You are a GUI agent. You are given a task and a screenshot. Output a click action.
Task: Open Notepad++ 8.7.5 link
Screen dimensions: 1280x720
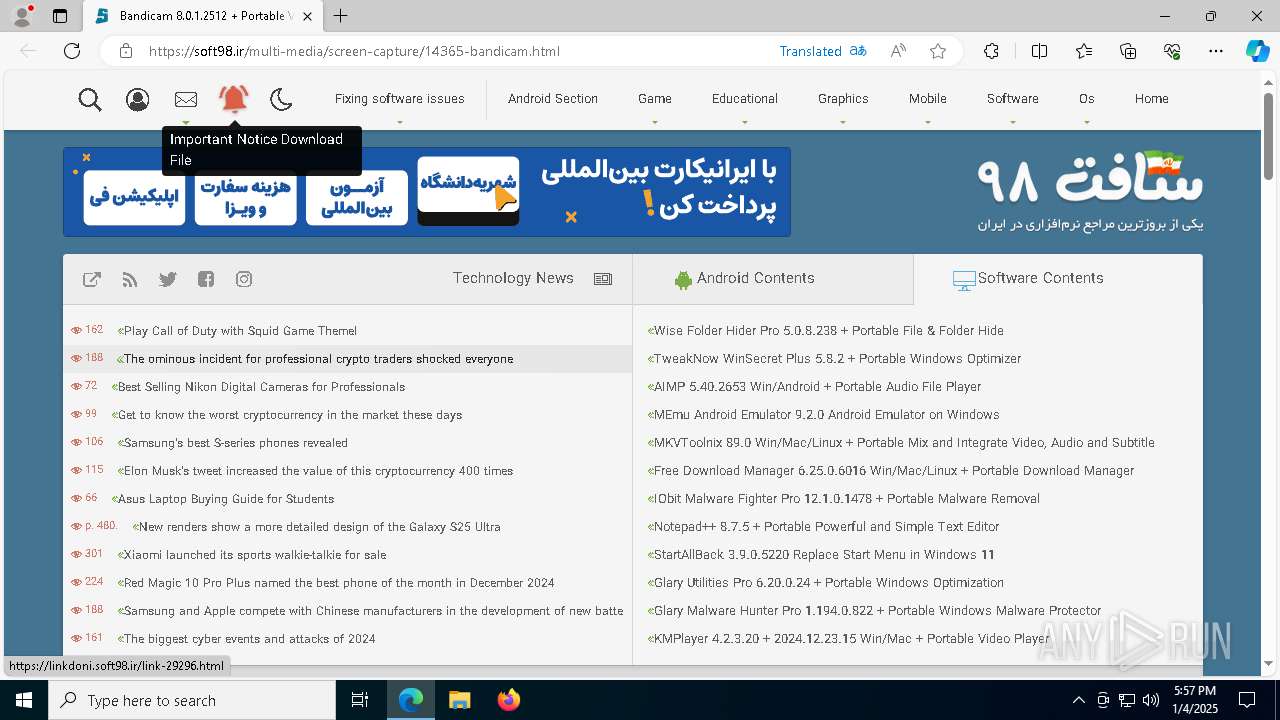[826, 527]
